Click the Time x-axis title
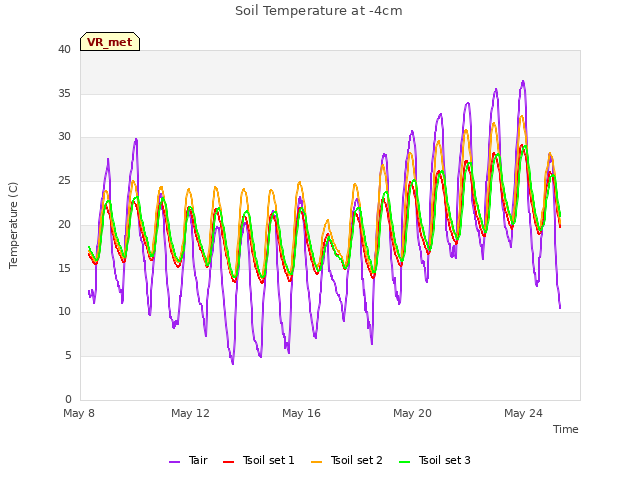 click(566, 429)
